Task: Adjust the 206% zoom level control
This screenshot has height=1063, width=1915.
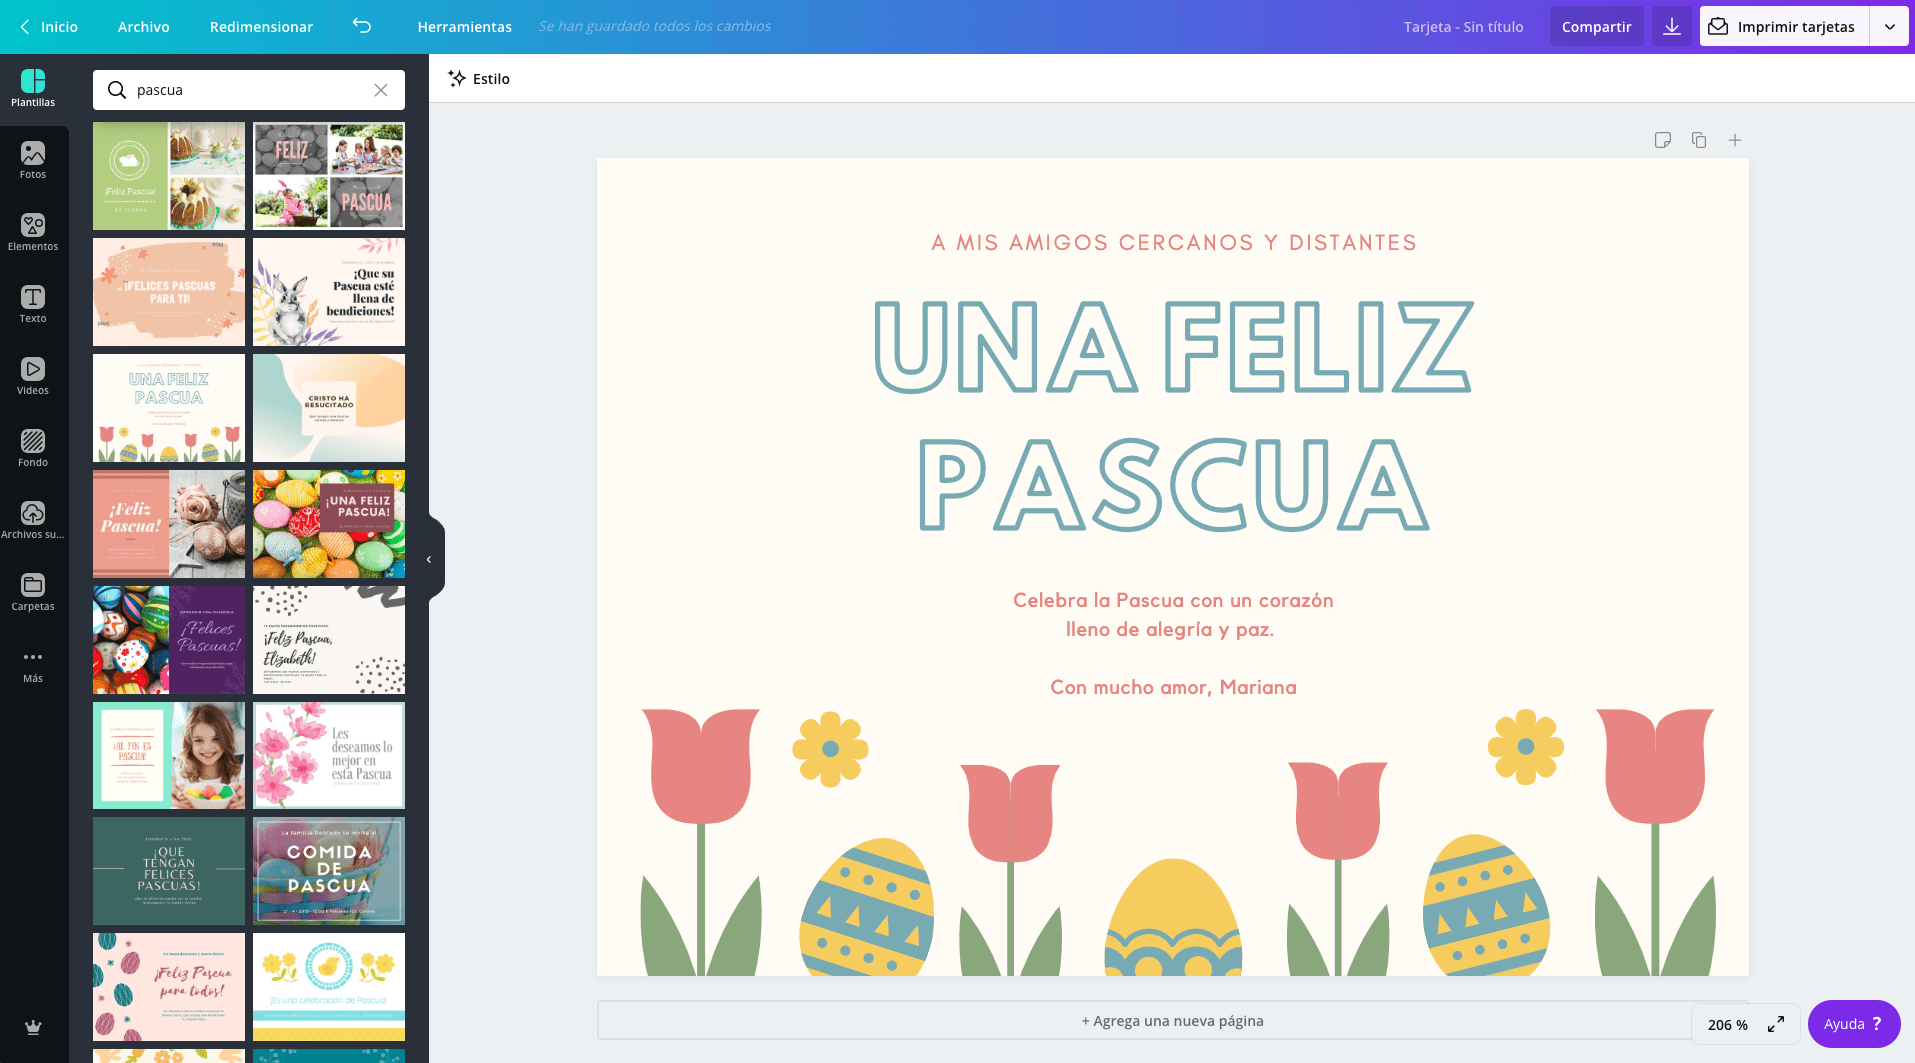Action: point(1727,1024)
